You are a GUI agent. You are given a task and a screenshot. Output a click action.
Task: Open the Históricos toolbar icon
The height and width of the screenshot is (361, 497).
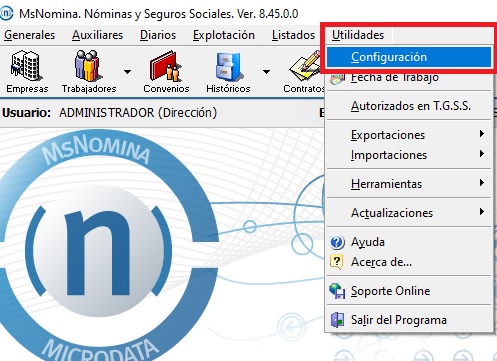pyautogui.click(x=228, y=72)
